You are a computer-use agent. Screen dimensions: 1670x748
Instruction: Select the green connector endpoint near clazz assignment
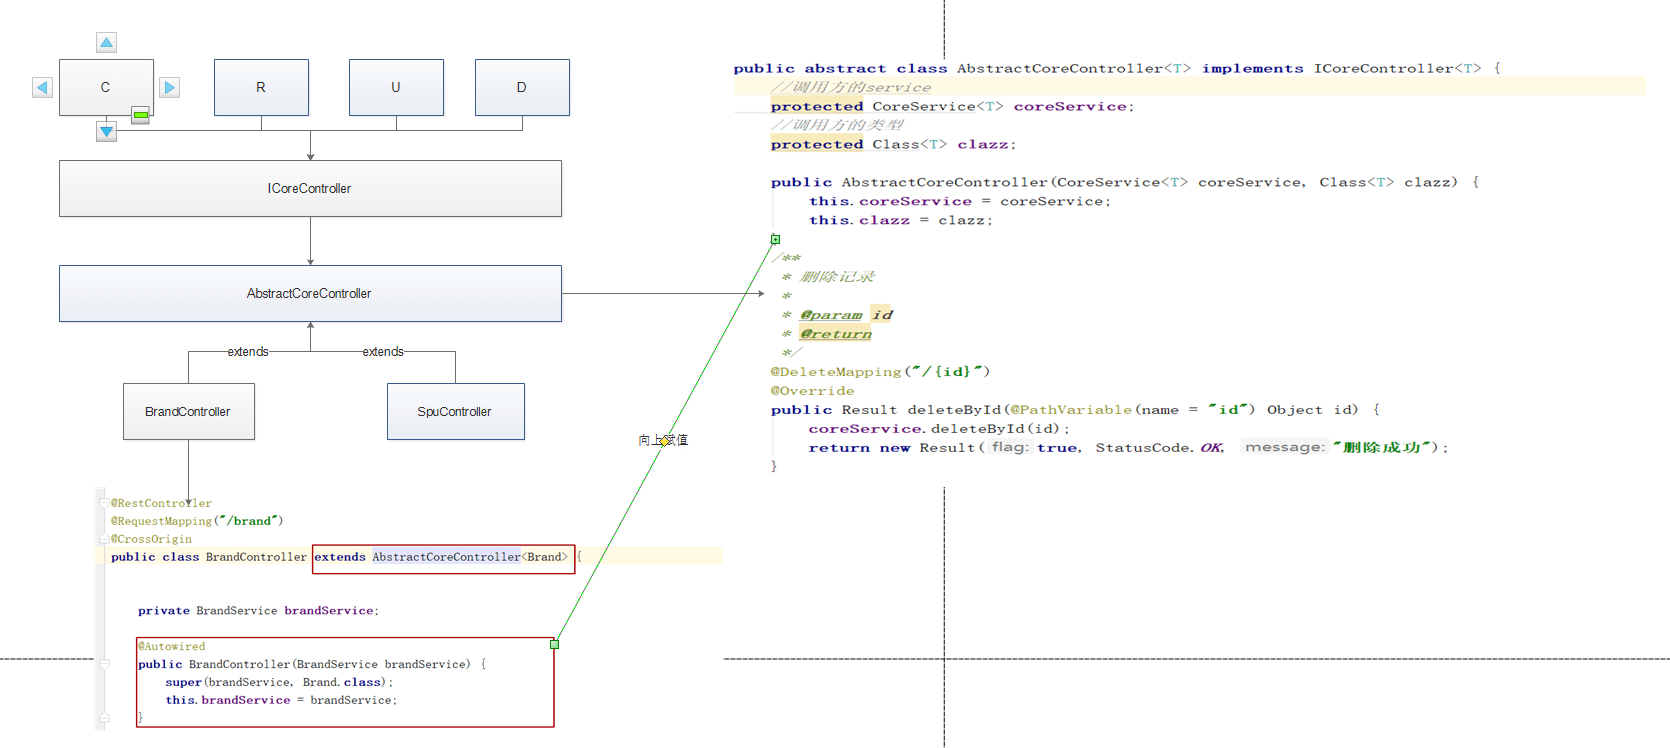tap(775, 239)
